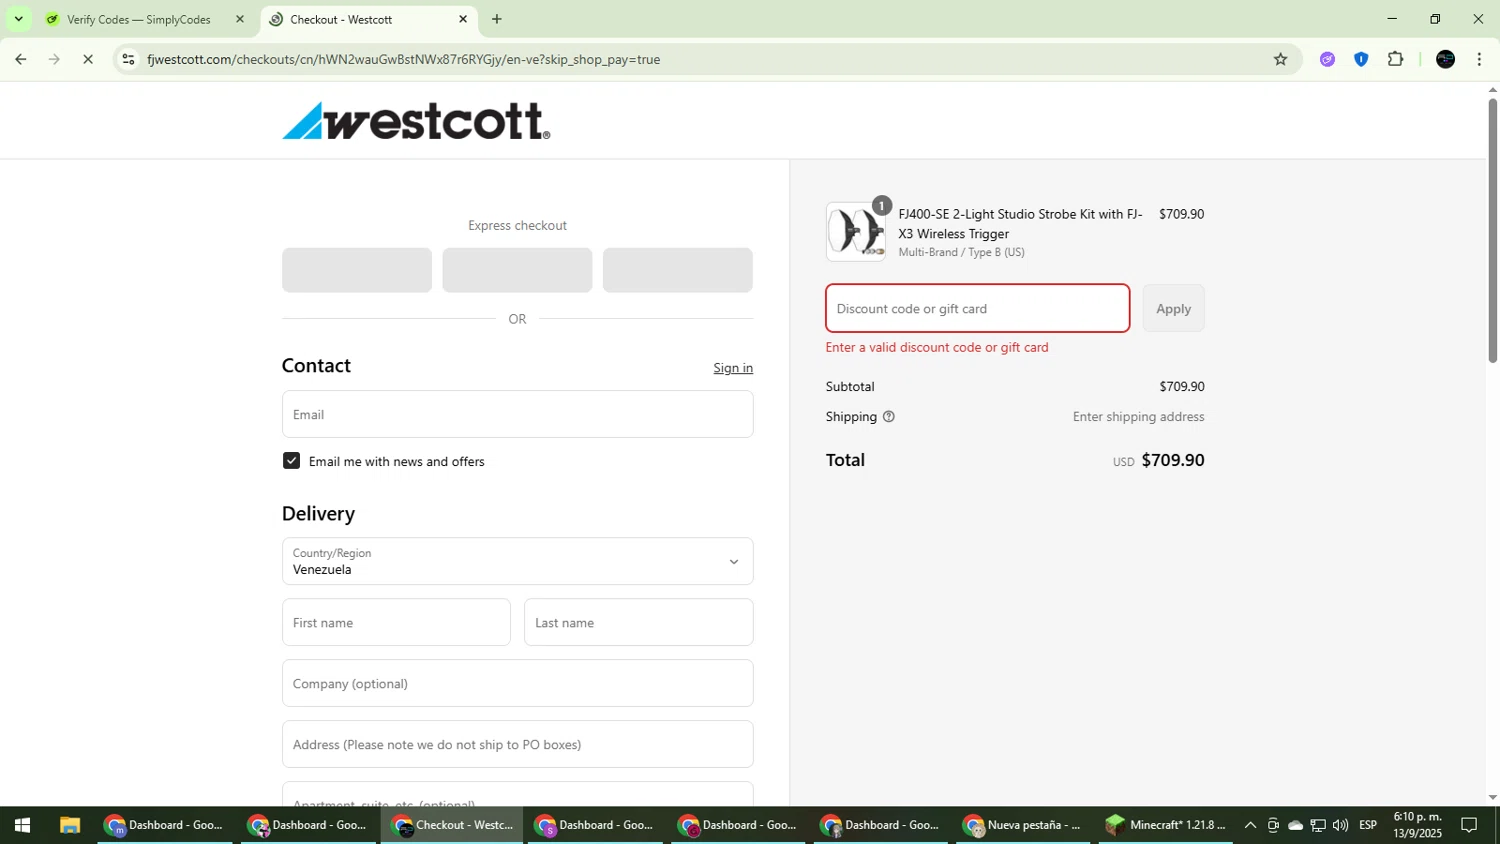The image size is (1500, 844).
Task: Open the tab search dropdown arrow
Action: pyautogui.click(x=18, y=19)
